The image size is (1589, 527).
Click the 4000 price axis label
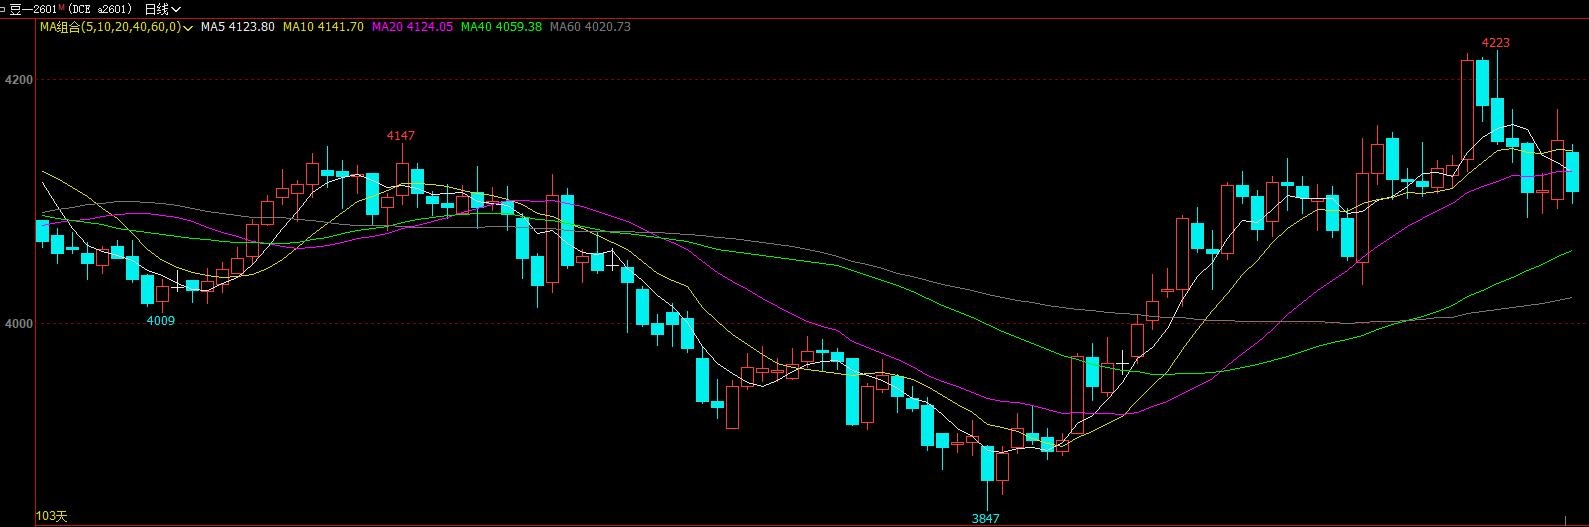[19, 323]
